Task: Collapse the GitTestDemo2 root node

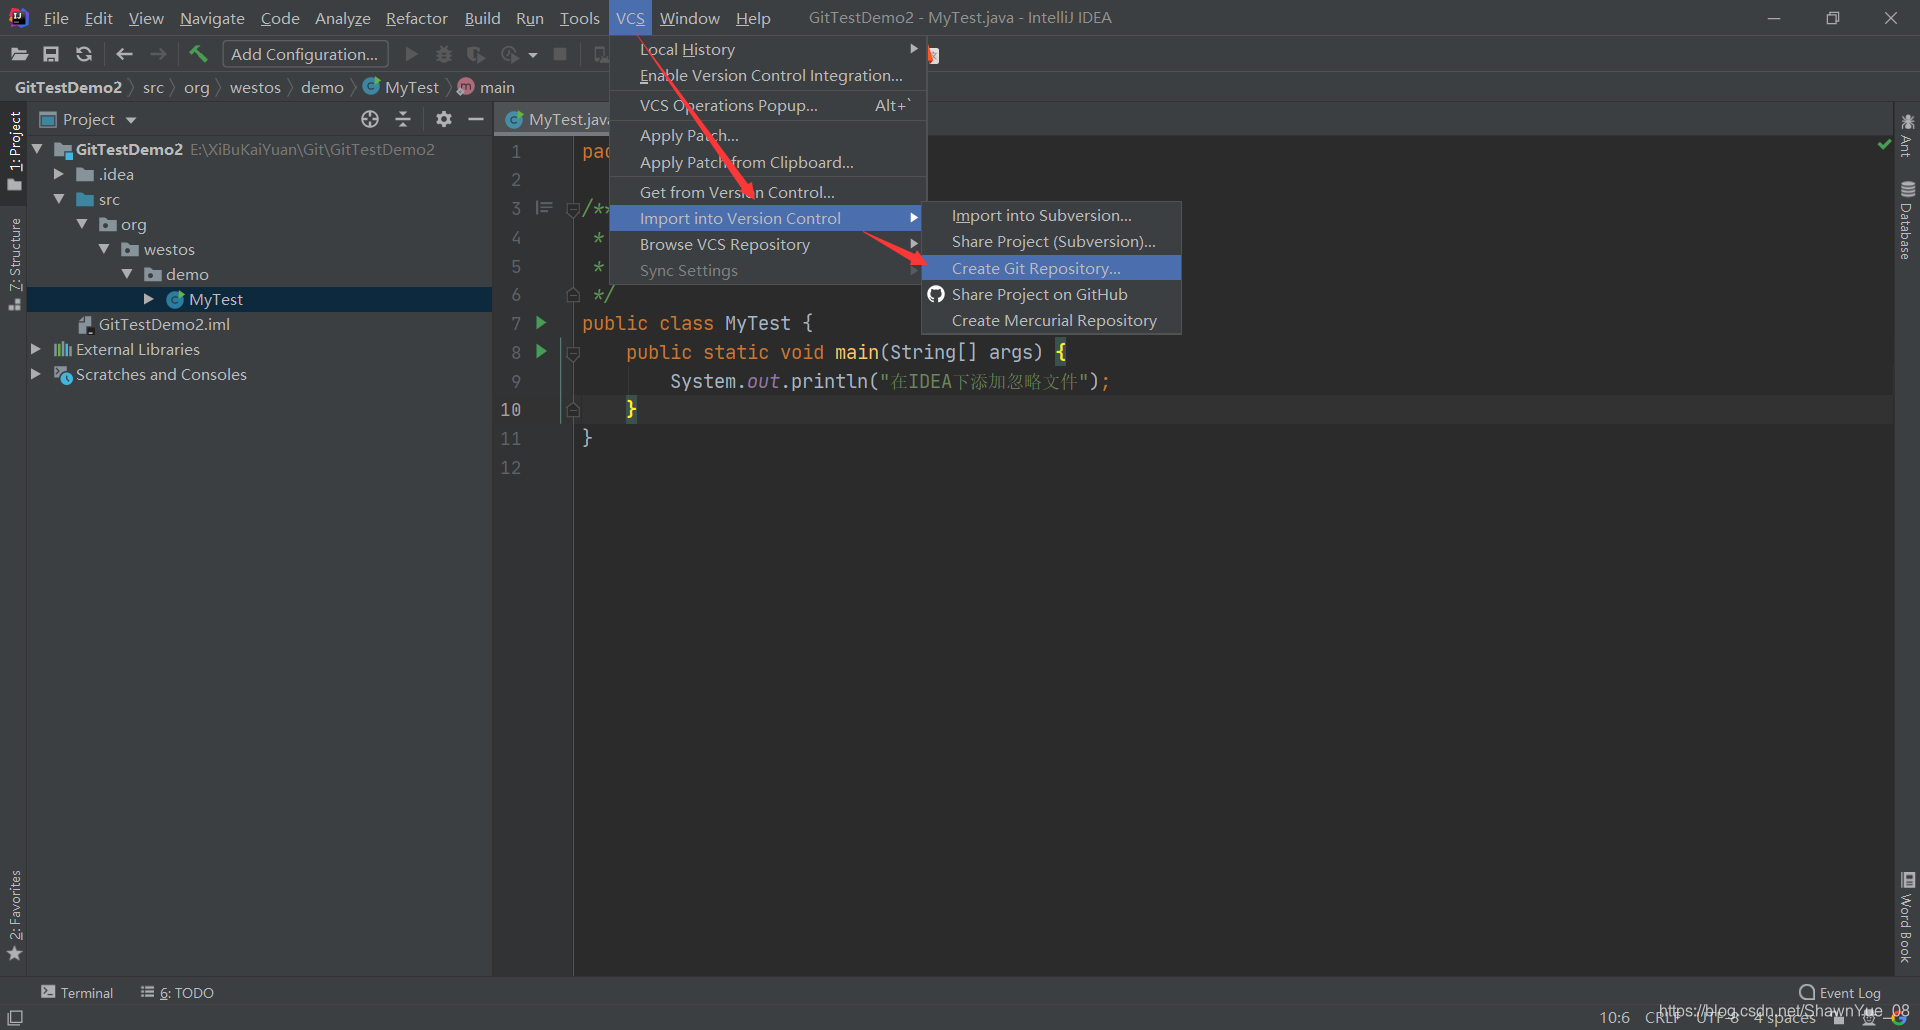Action: (x=37, y=149)
